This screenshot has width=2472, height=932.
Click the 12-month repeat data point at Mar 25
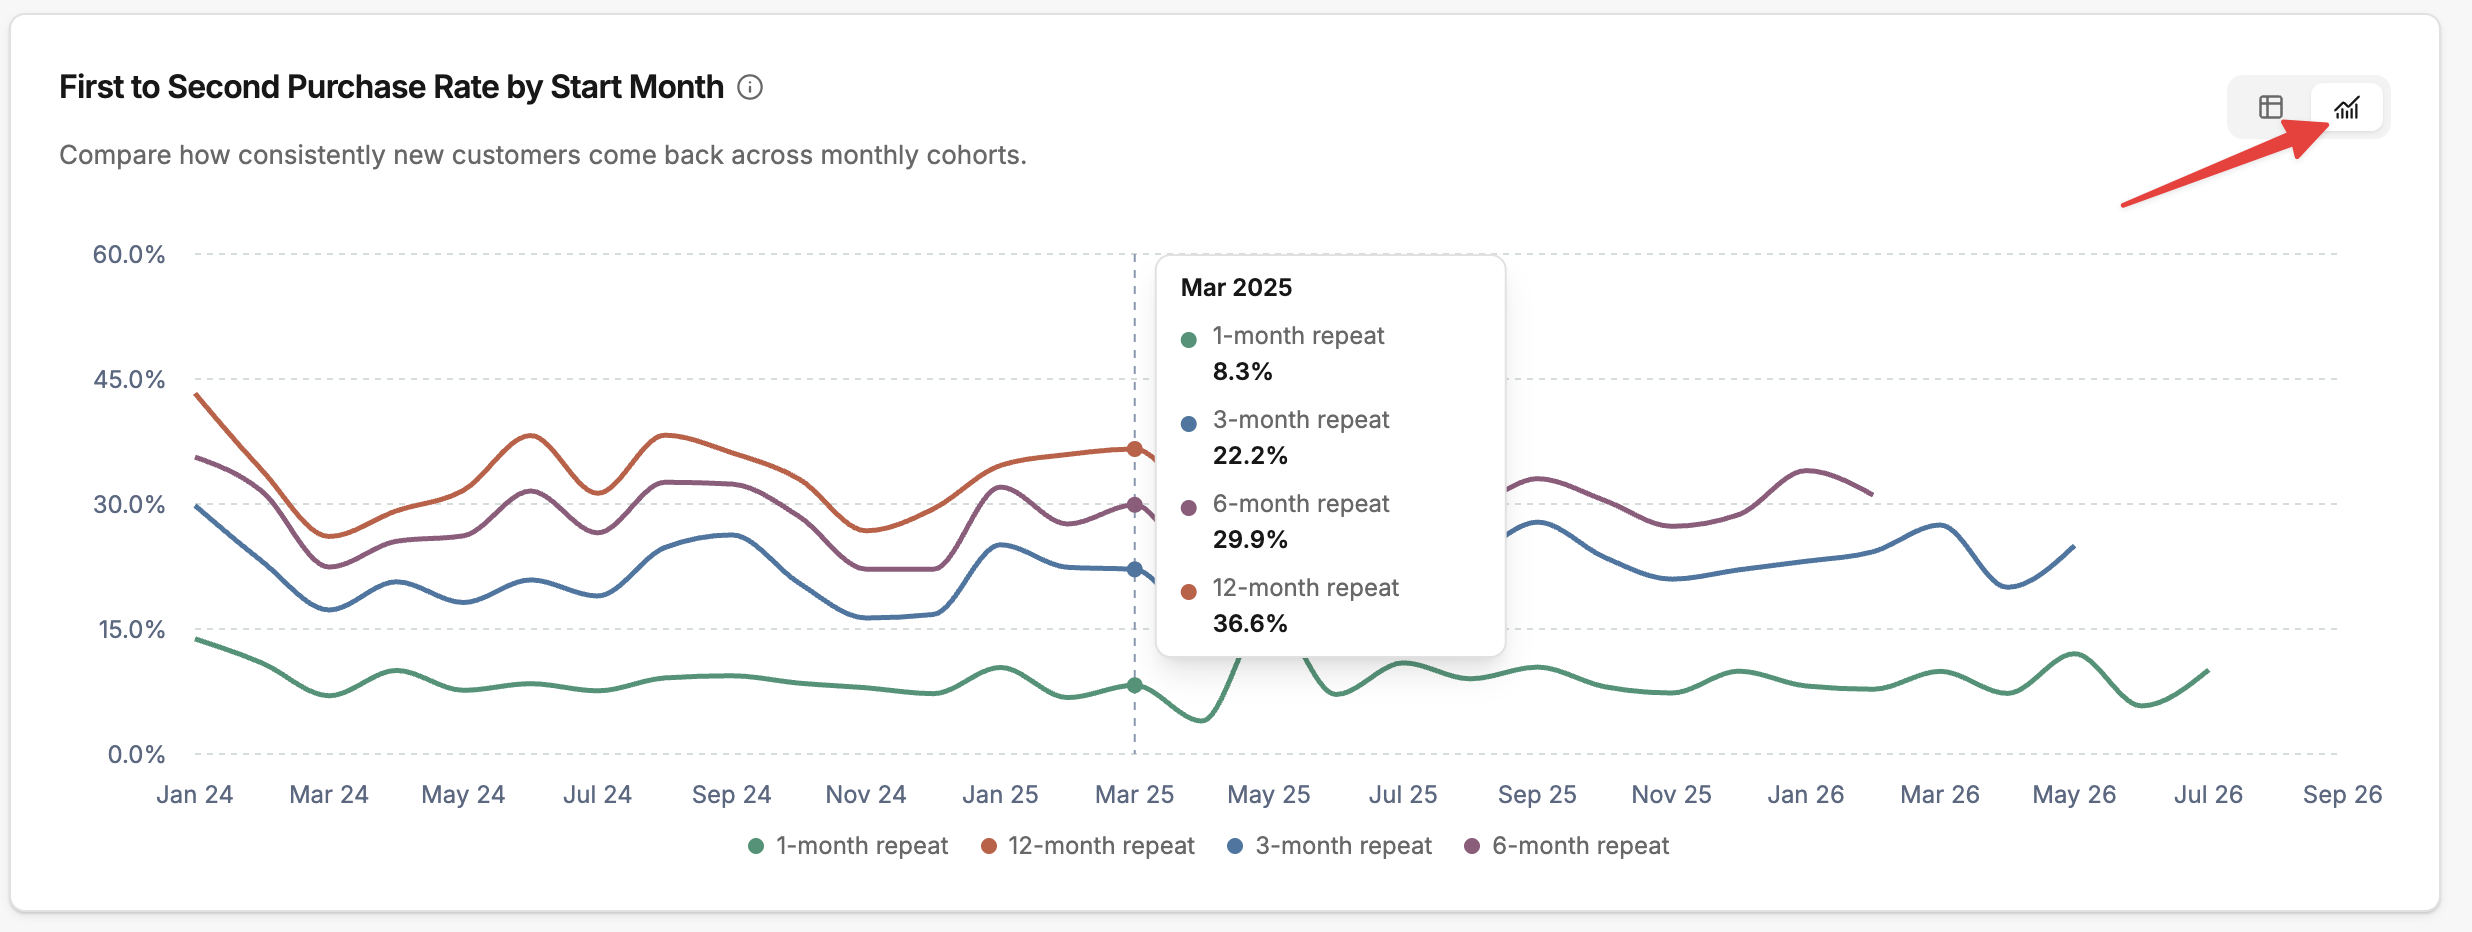(x=1134, y=449)
